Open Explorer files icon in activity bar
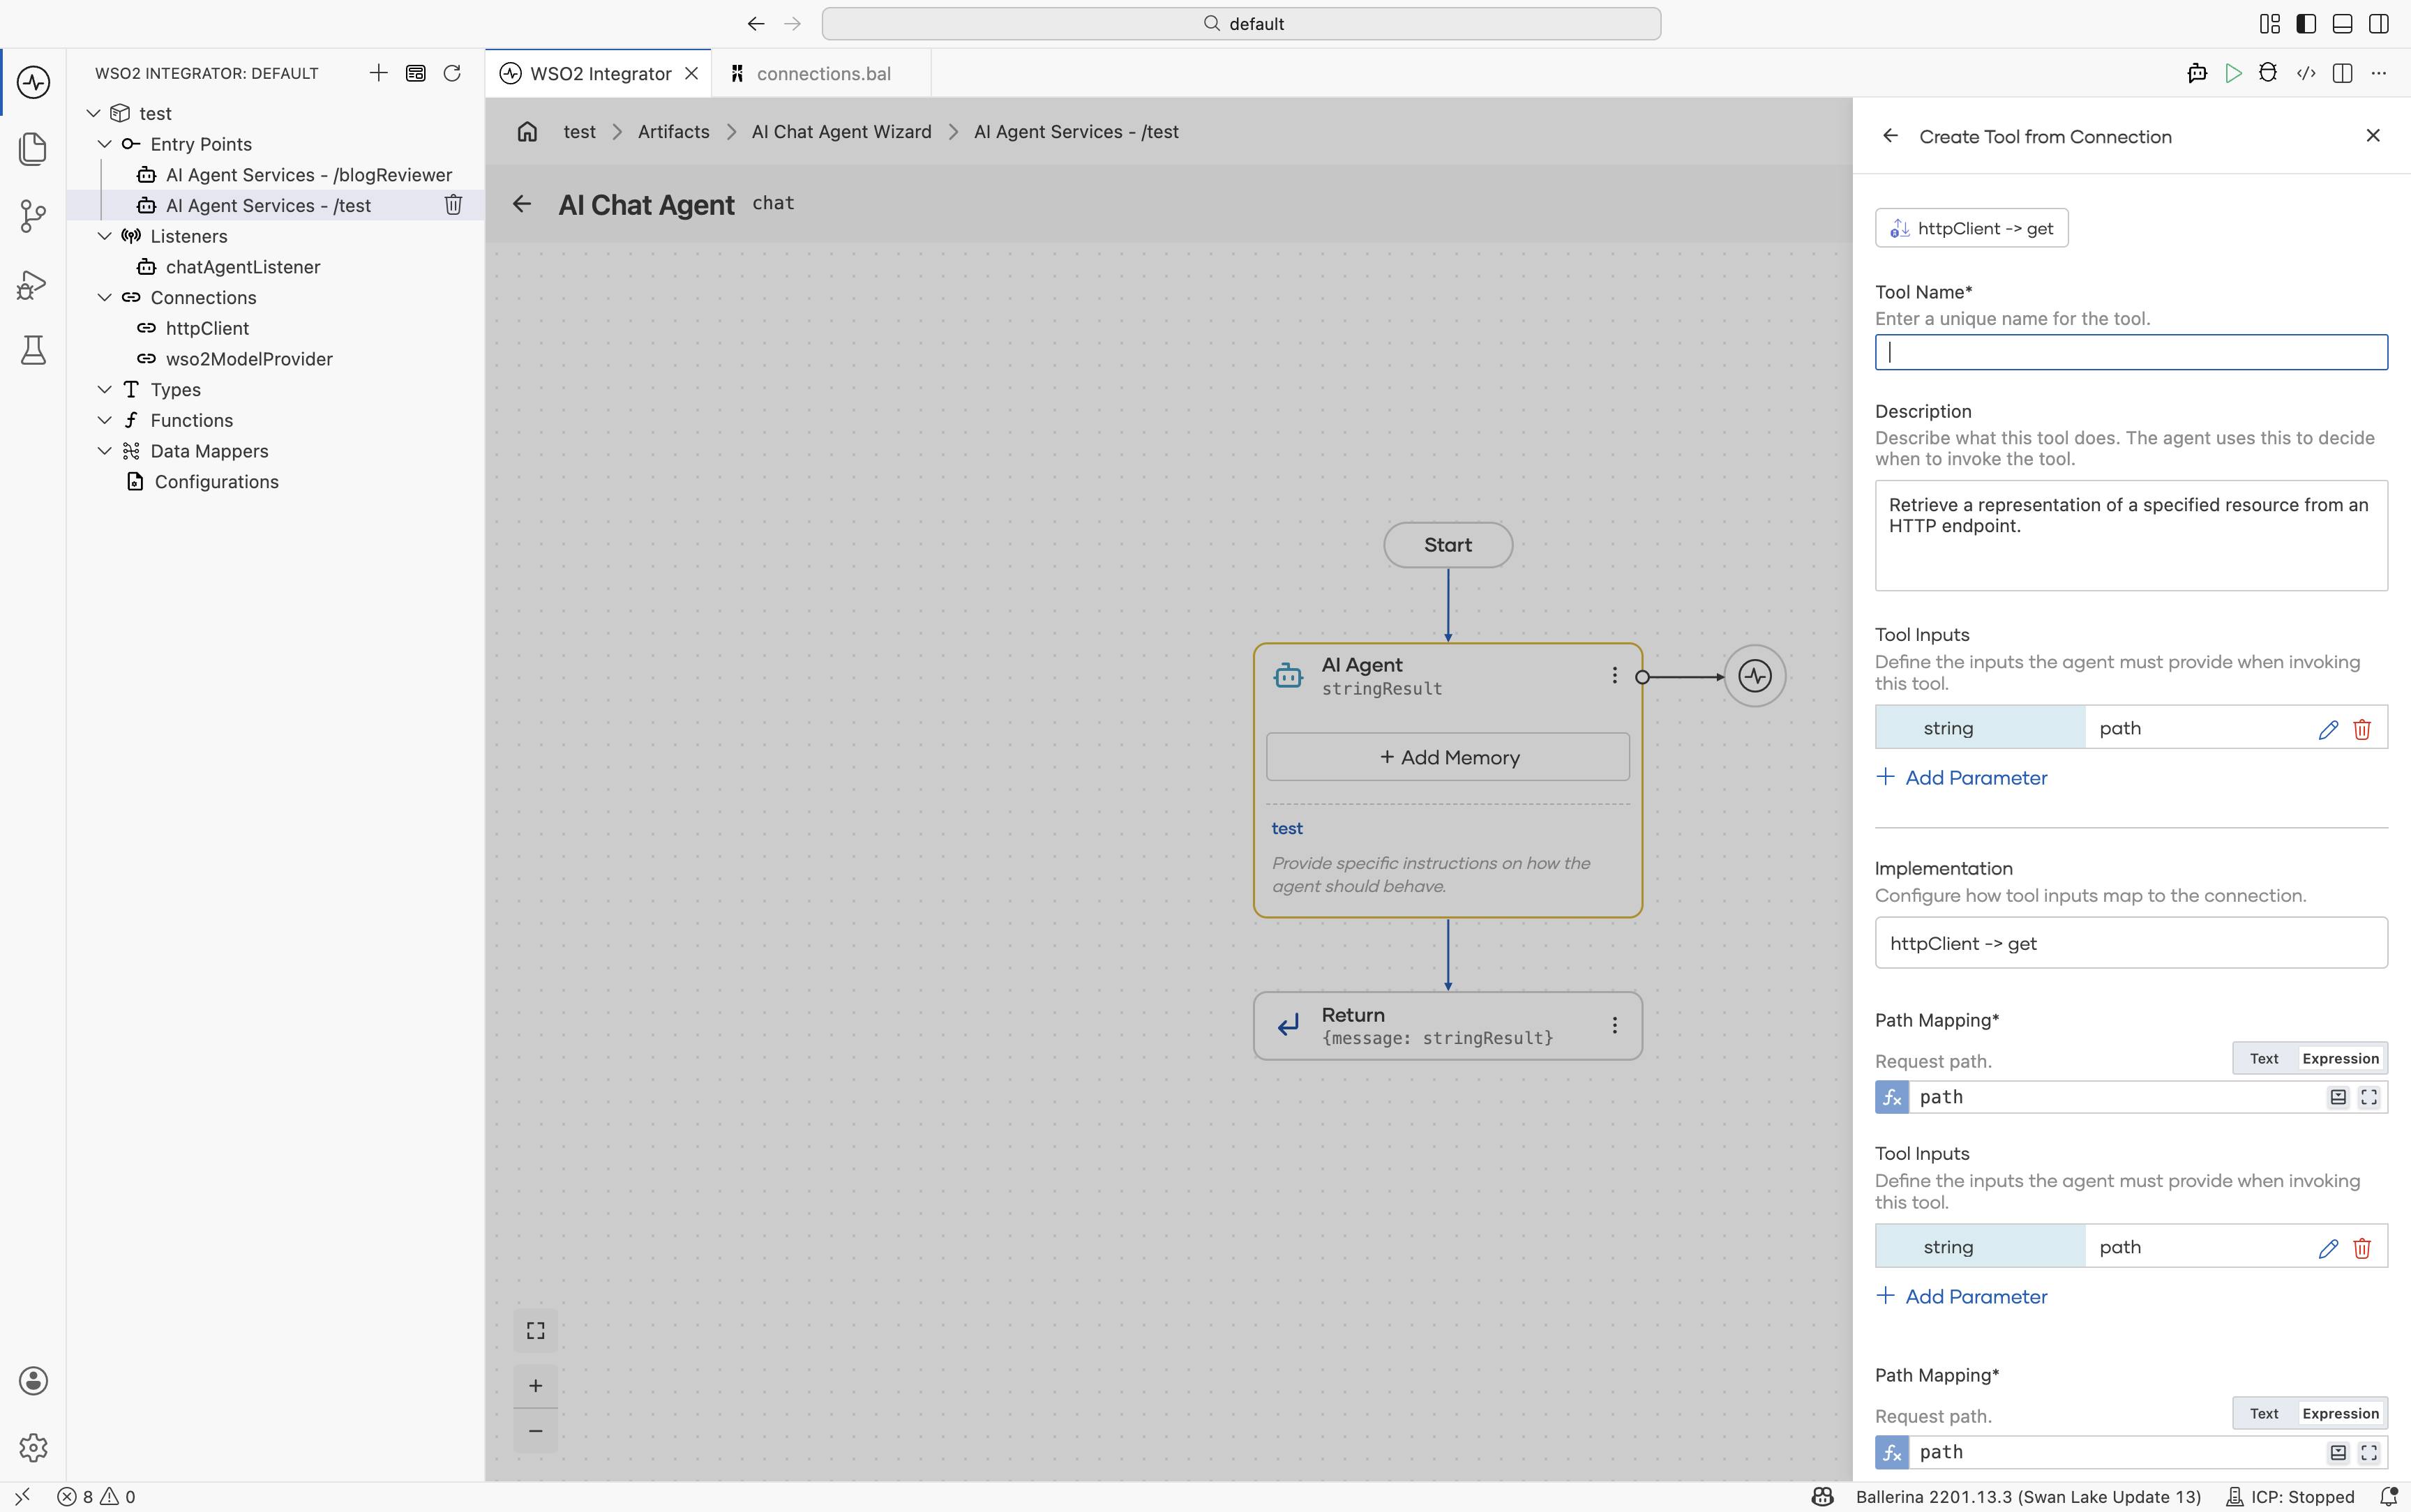 (x=33, y=149)
